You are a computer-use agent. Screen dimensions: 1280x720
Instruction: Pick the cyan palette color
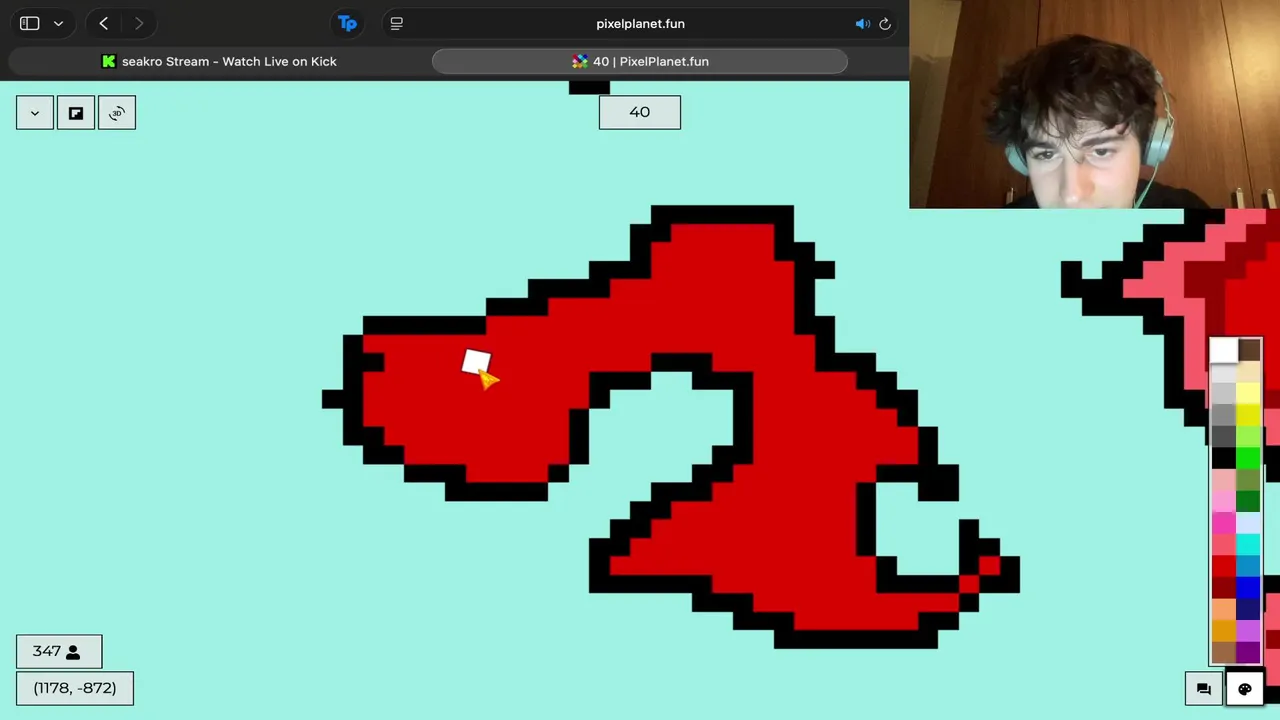pyautogui.click(x=1249, y=545)
